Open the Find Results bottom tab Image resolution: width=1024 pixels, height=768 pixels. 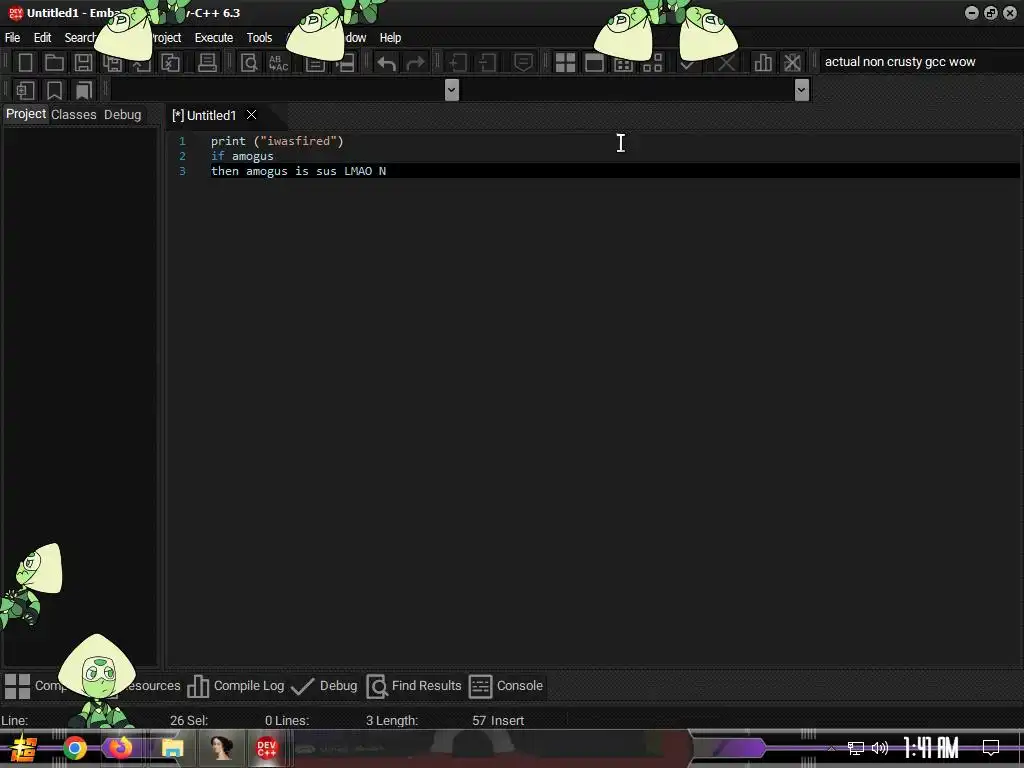coord(414,686)
